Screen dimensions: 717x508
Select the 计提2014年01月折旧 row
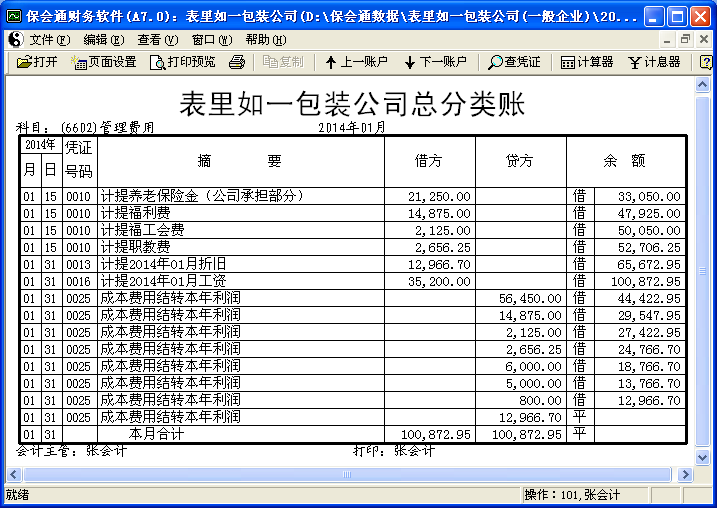coord(353,264)
